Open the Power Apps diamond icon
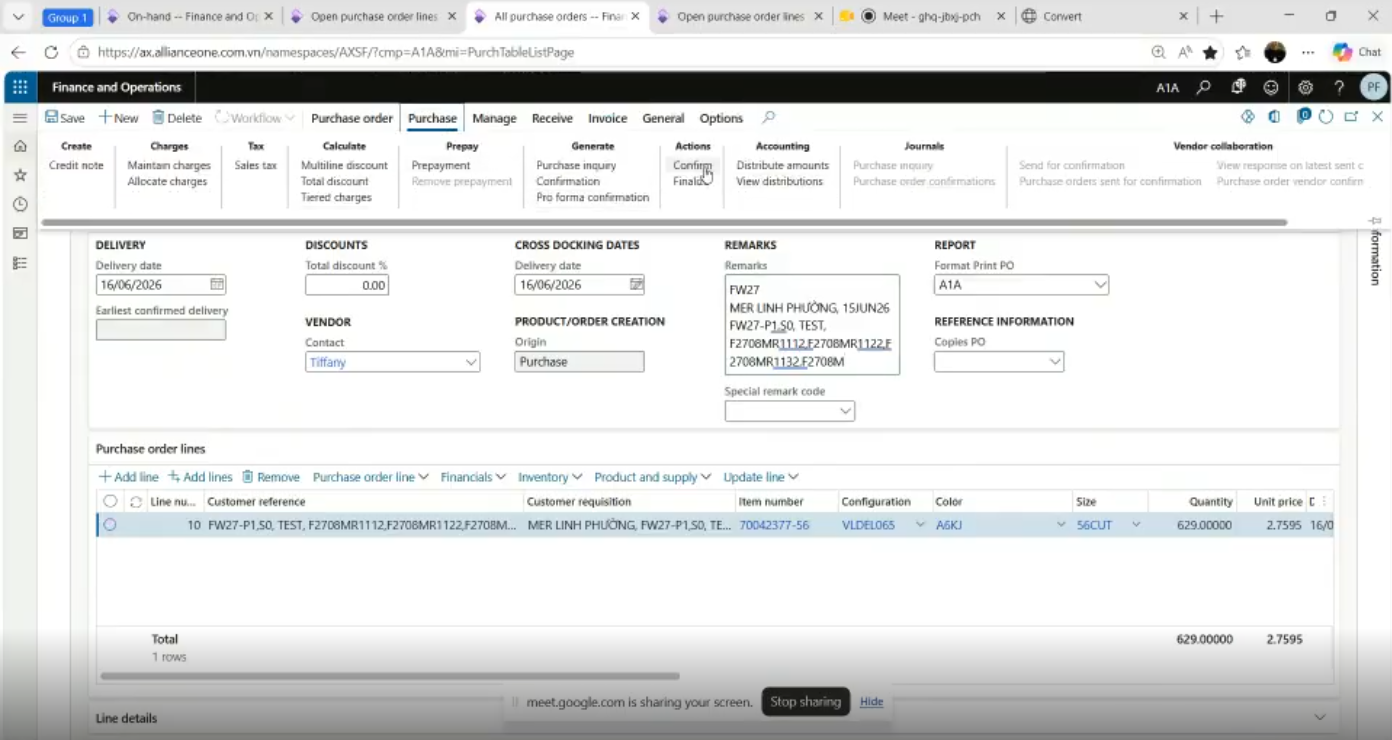This screenshot has width=1392, height=740. click(1248, 117)
